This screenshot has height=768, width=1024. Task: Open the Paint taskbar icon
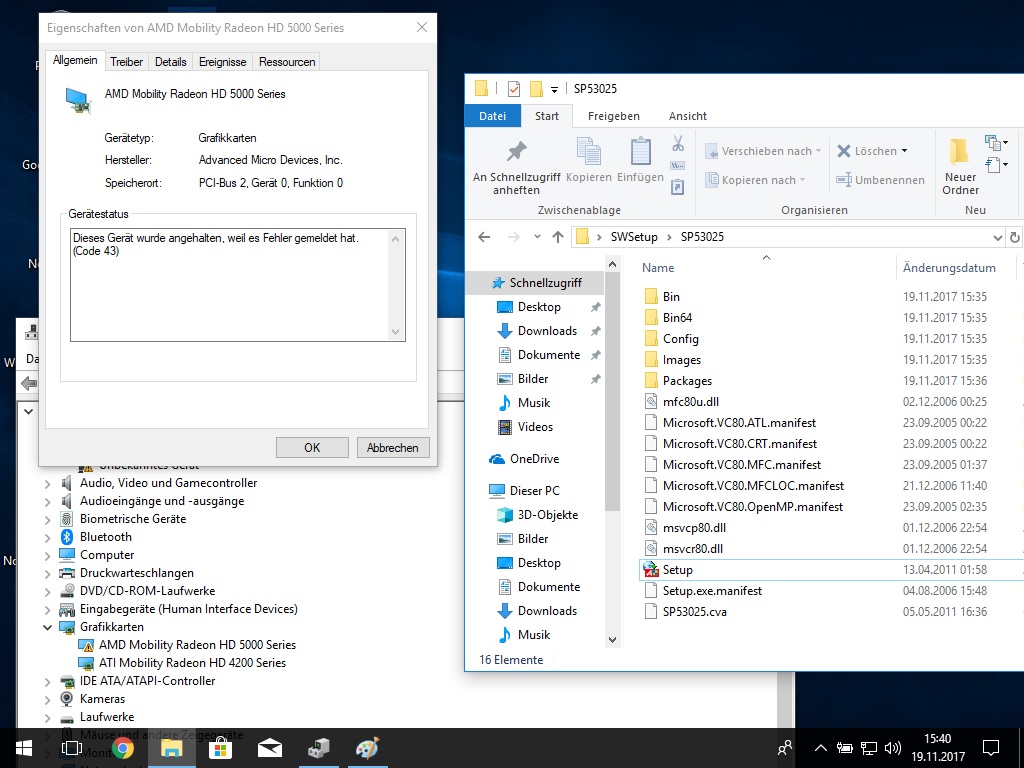(368, 748)
